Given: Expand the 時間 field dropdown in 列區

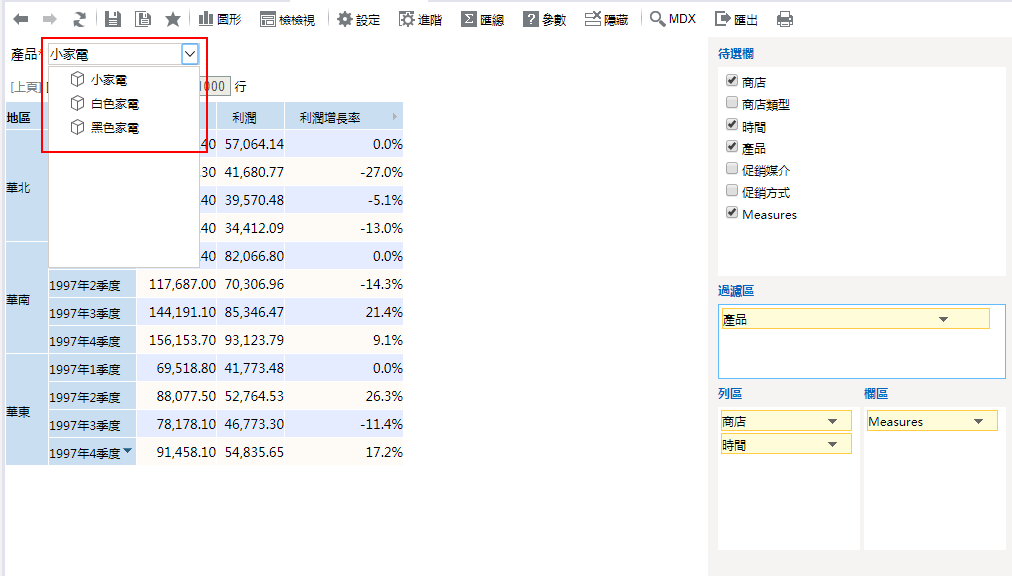Looking at the screenshot, I should point(832,444).
